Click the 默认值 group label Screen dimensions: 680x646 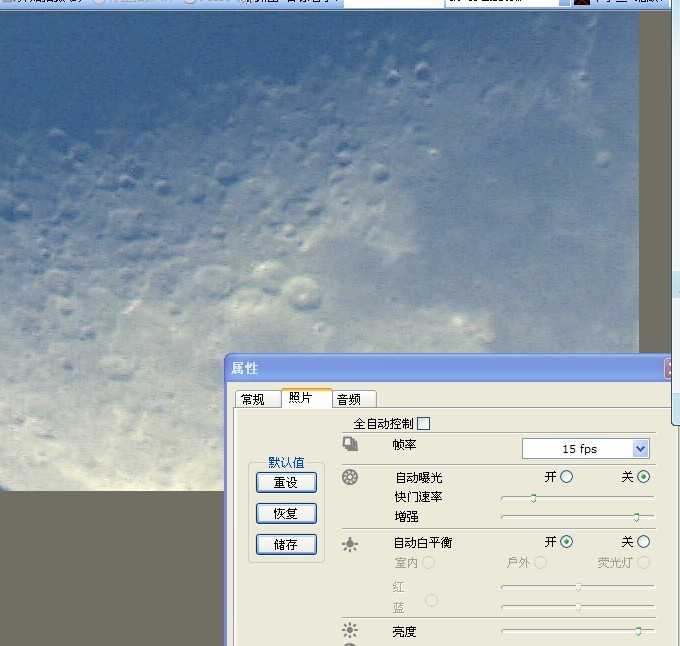286,462
